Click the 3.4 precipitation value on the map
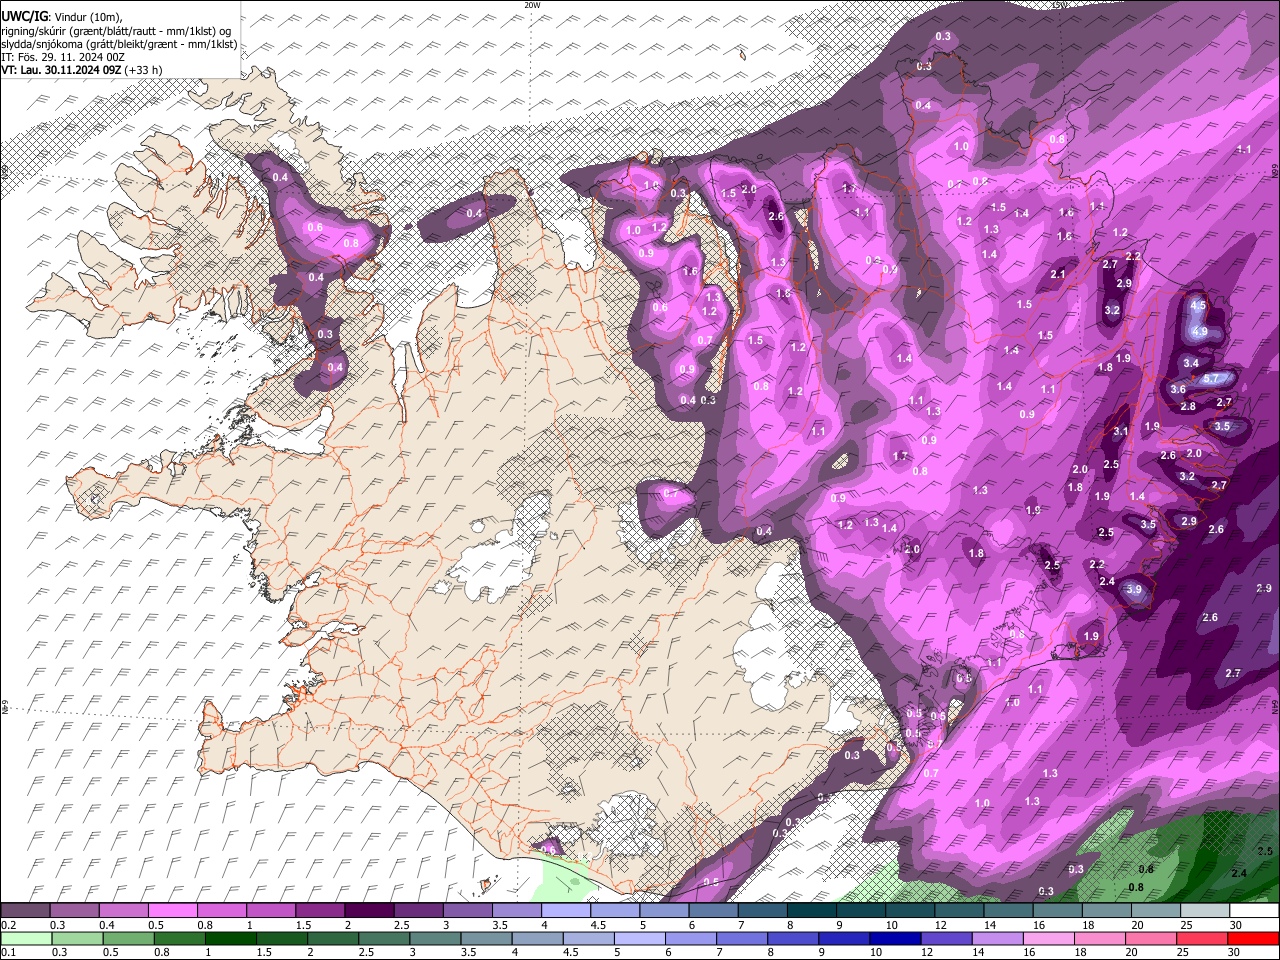 coord(1191,363)
